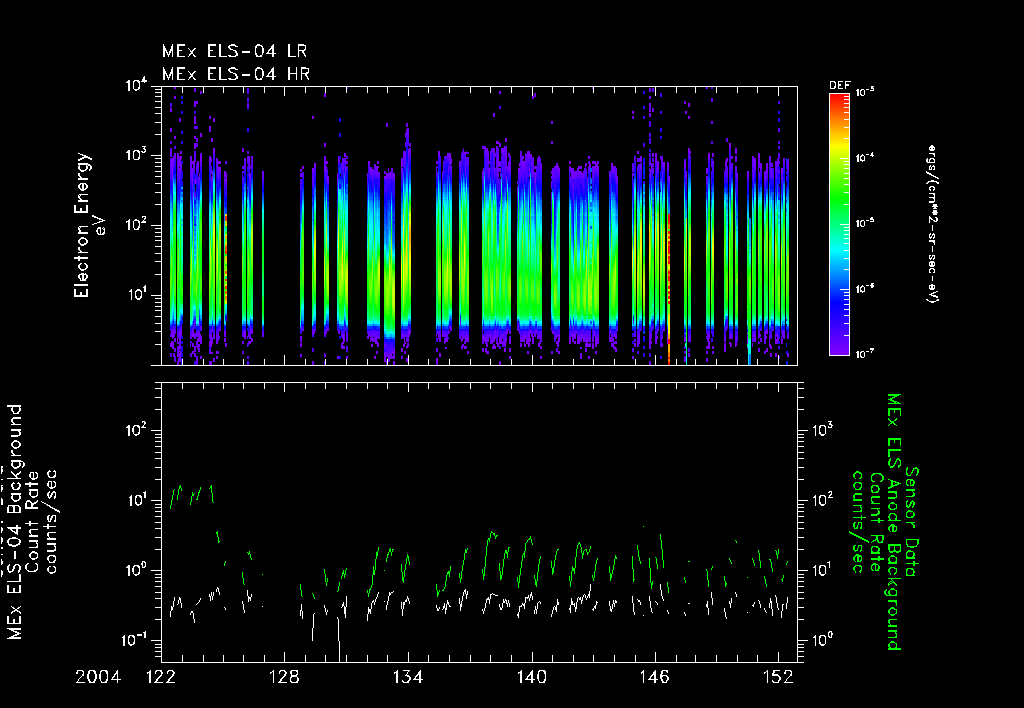This screenshot has height=708, width=1024.
Task: Click the '2004' year label
Action: 98,677
